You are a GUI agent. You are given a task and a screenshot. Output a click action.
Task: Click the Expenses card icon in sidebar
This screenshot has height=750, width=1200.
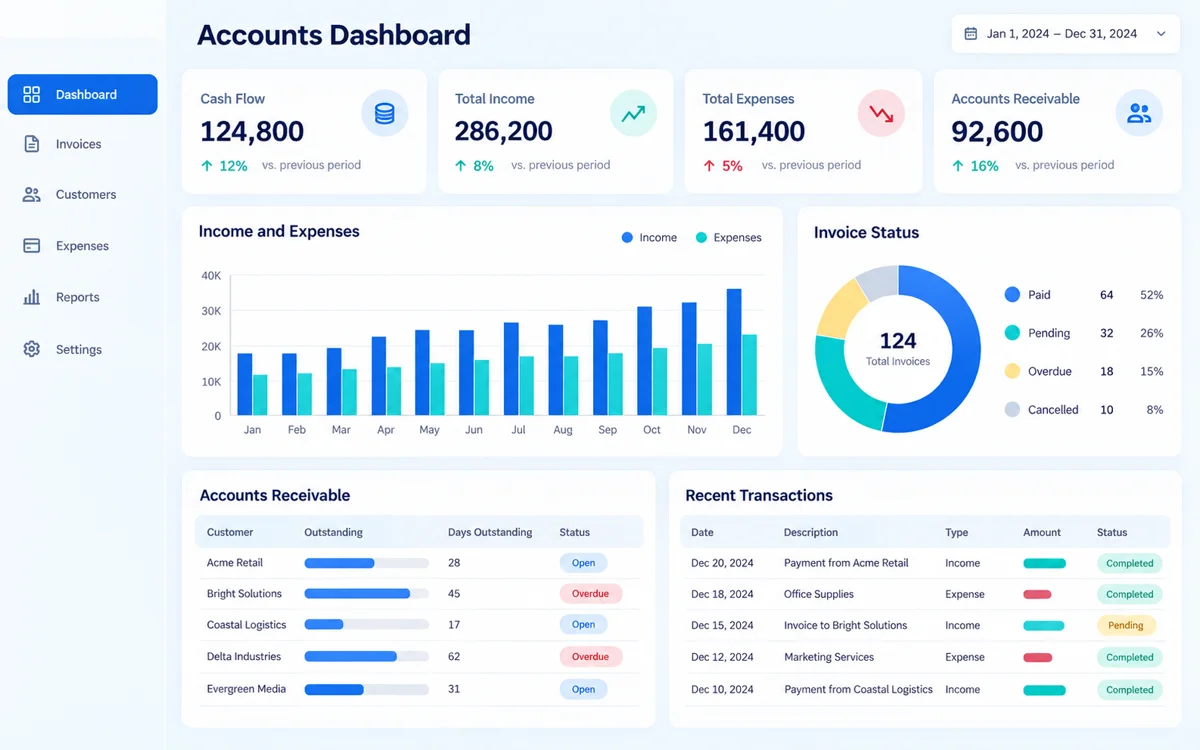(x=31, y=245)
